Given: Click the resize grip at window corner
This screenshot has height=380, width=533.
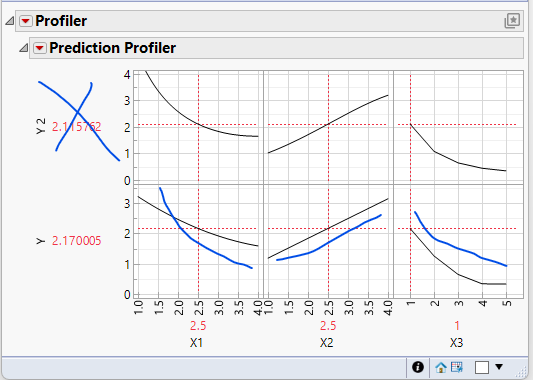Looking at the screenshot, I should pyautogui.click(x=520, y=373).
